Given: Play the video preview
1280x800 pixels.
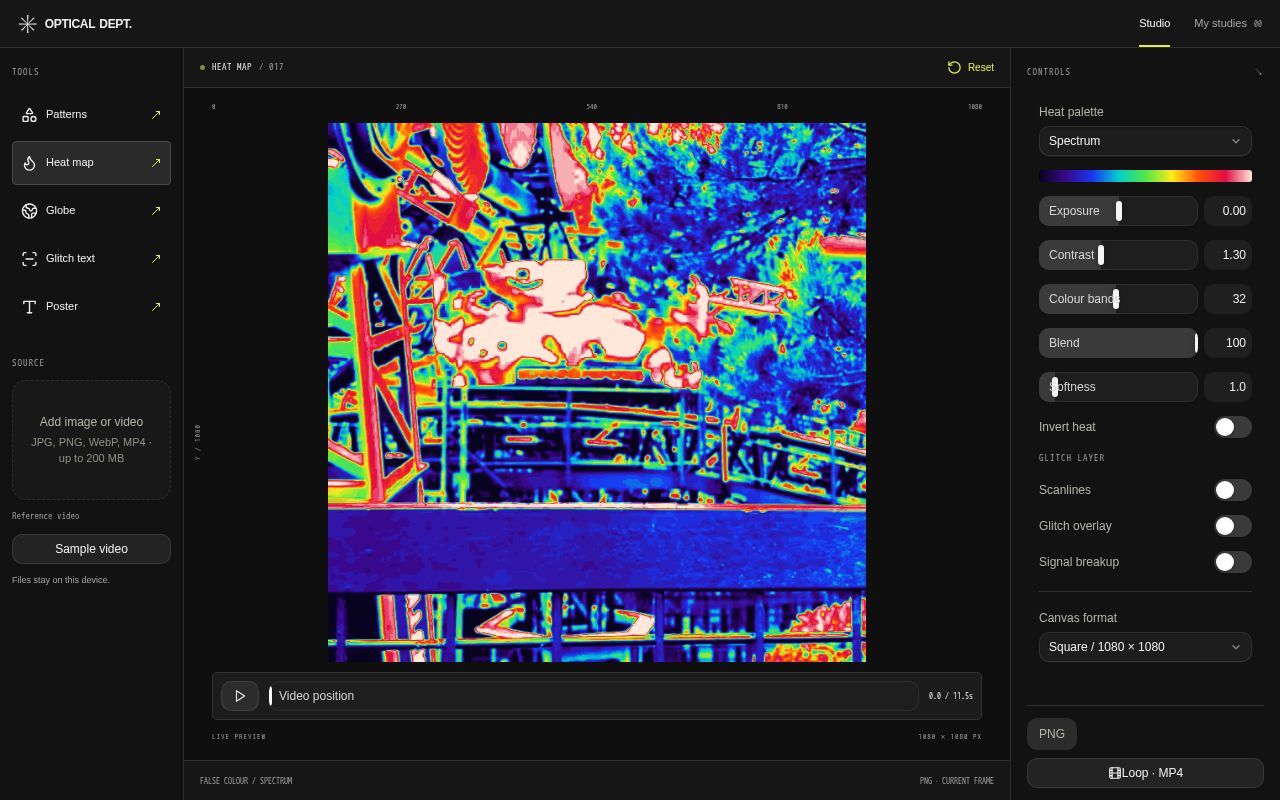Looking at the screenshot, I should coord(240,696).
